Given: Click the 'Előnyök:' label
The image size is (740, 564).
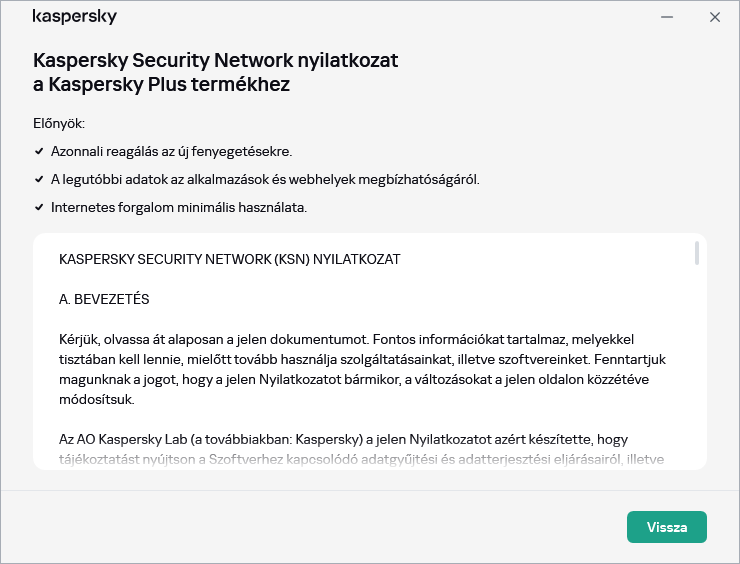Looking at the screenshot, I should [59, 123].
